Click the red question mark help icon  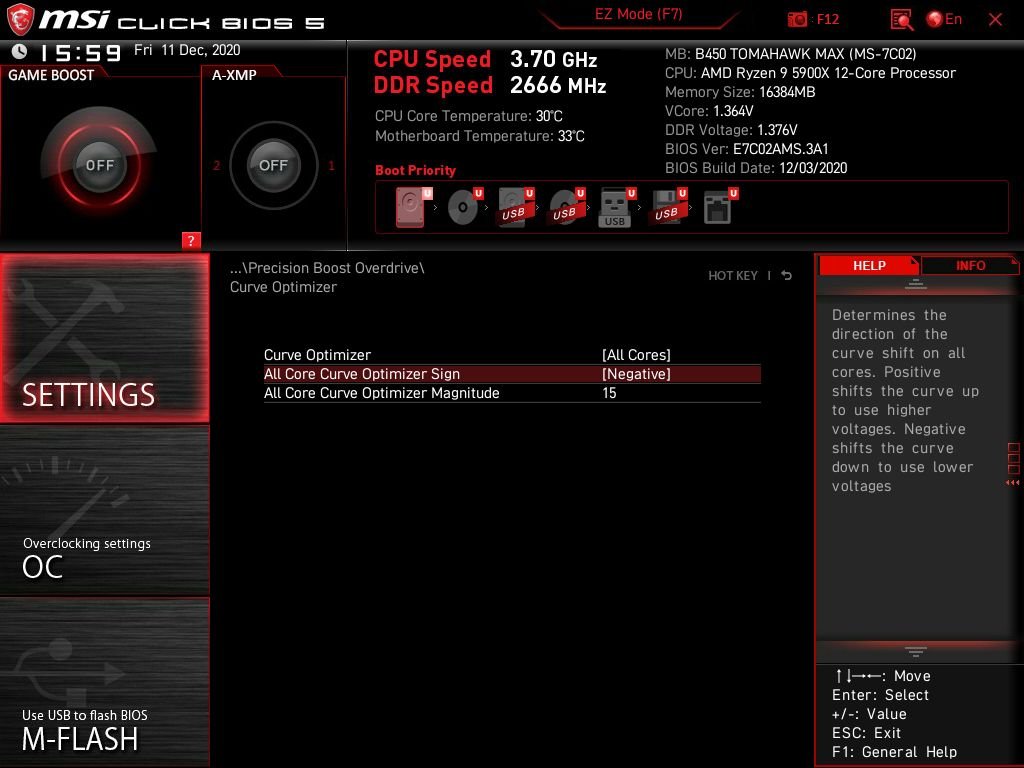(x=191, y=240)
